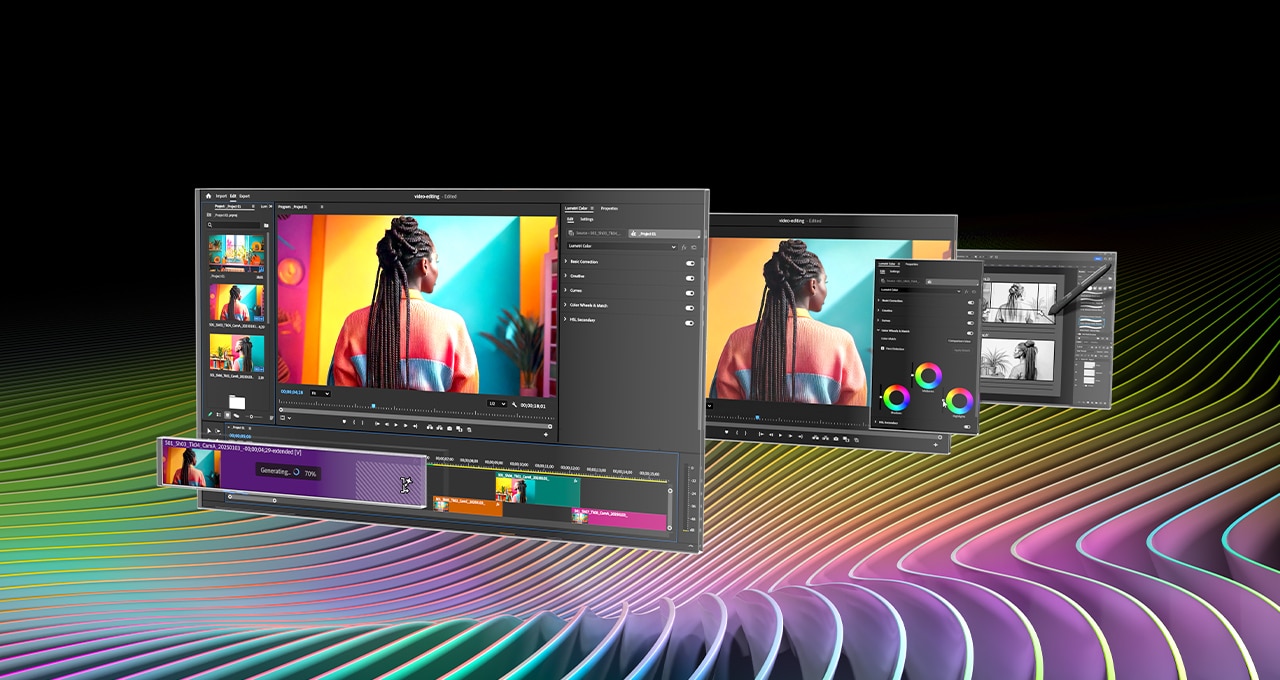
Task: Click the Export Frame camera icon in transport controls
Action: click(x=449, y=428)
